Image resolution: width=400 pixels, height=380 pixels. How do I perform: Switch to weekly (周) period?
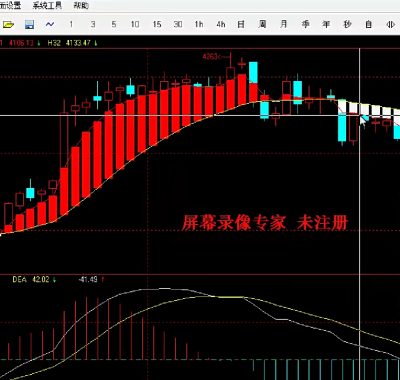pyautogui.click(x=262, y=24)
